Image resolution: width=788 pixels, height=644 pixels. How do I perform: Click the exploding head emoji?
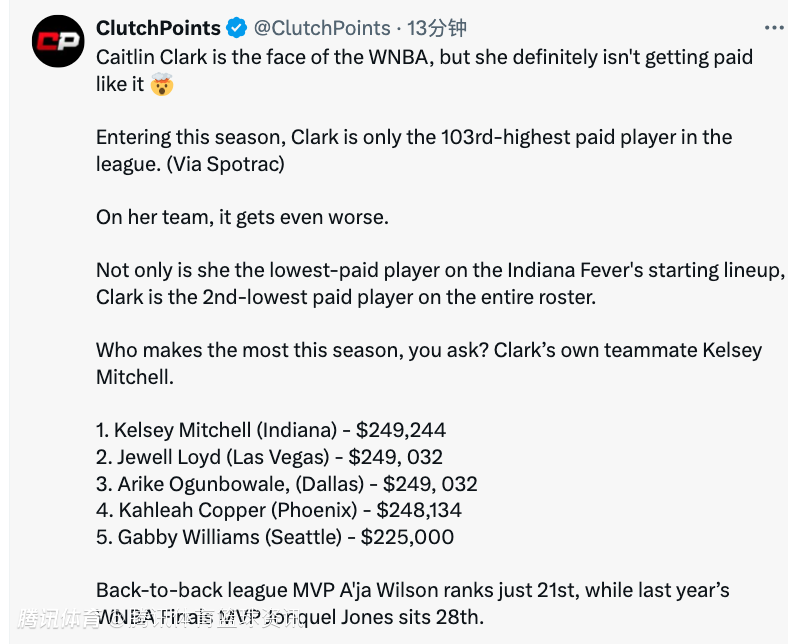click(x=162, y=84)
